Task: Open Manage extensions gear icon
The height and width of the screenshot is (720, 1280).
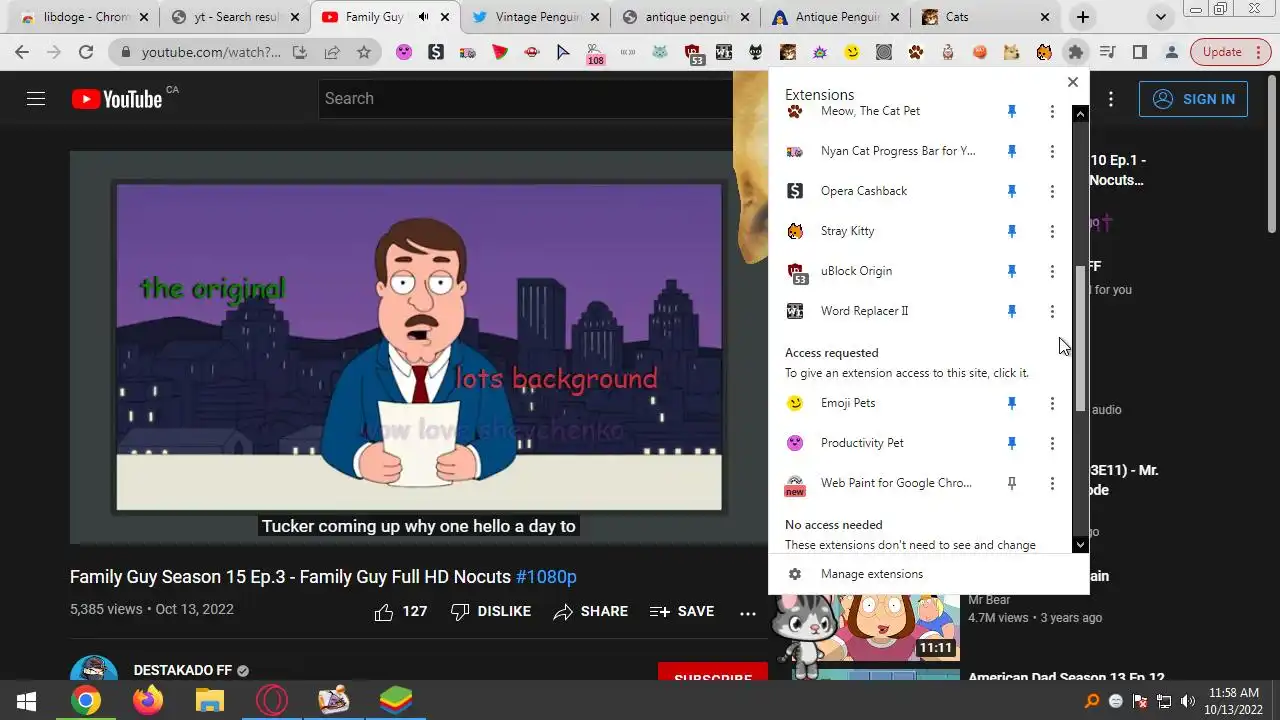Action: point(795,574)
